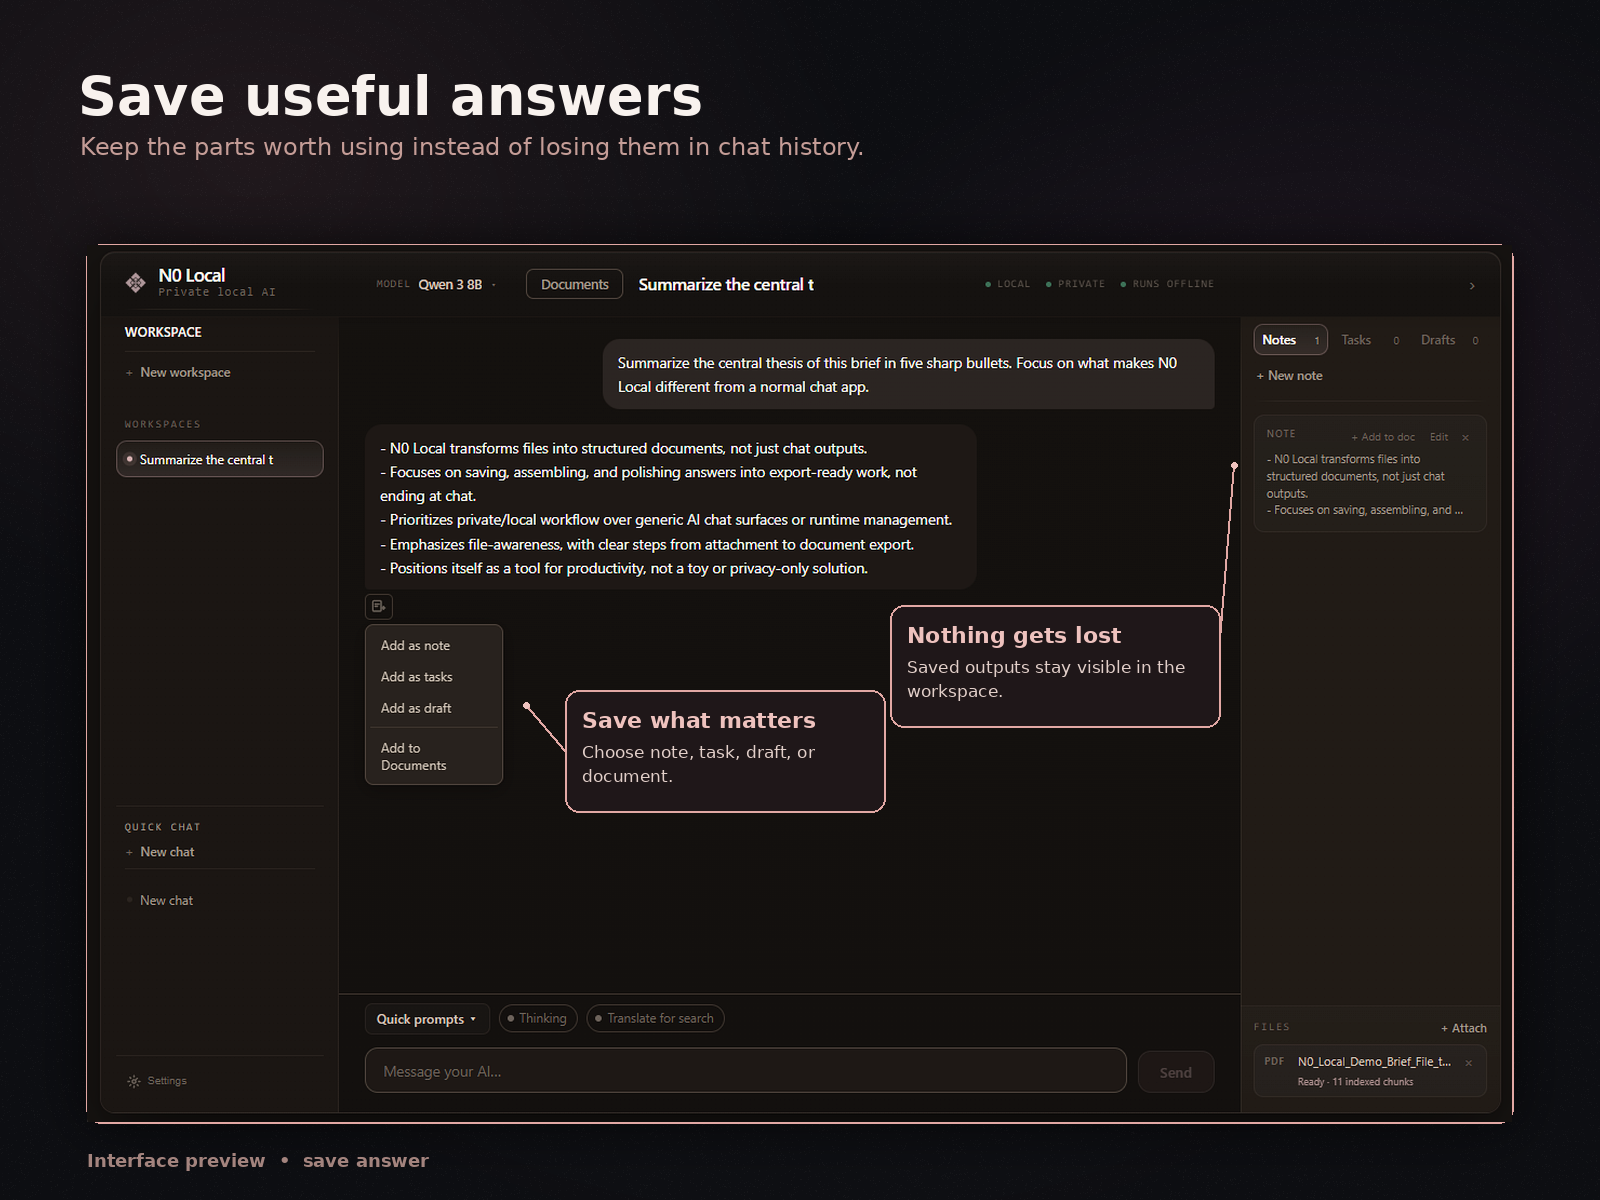Viewport: 1600px width, 1200px height.
Task: Toggle the Thinking option
Action: point(538,1018)
